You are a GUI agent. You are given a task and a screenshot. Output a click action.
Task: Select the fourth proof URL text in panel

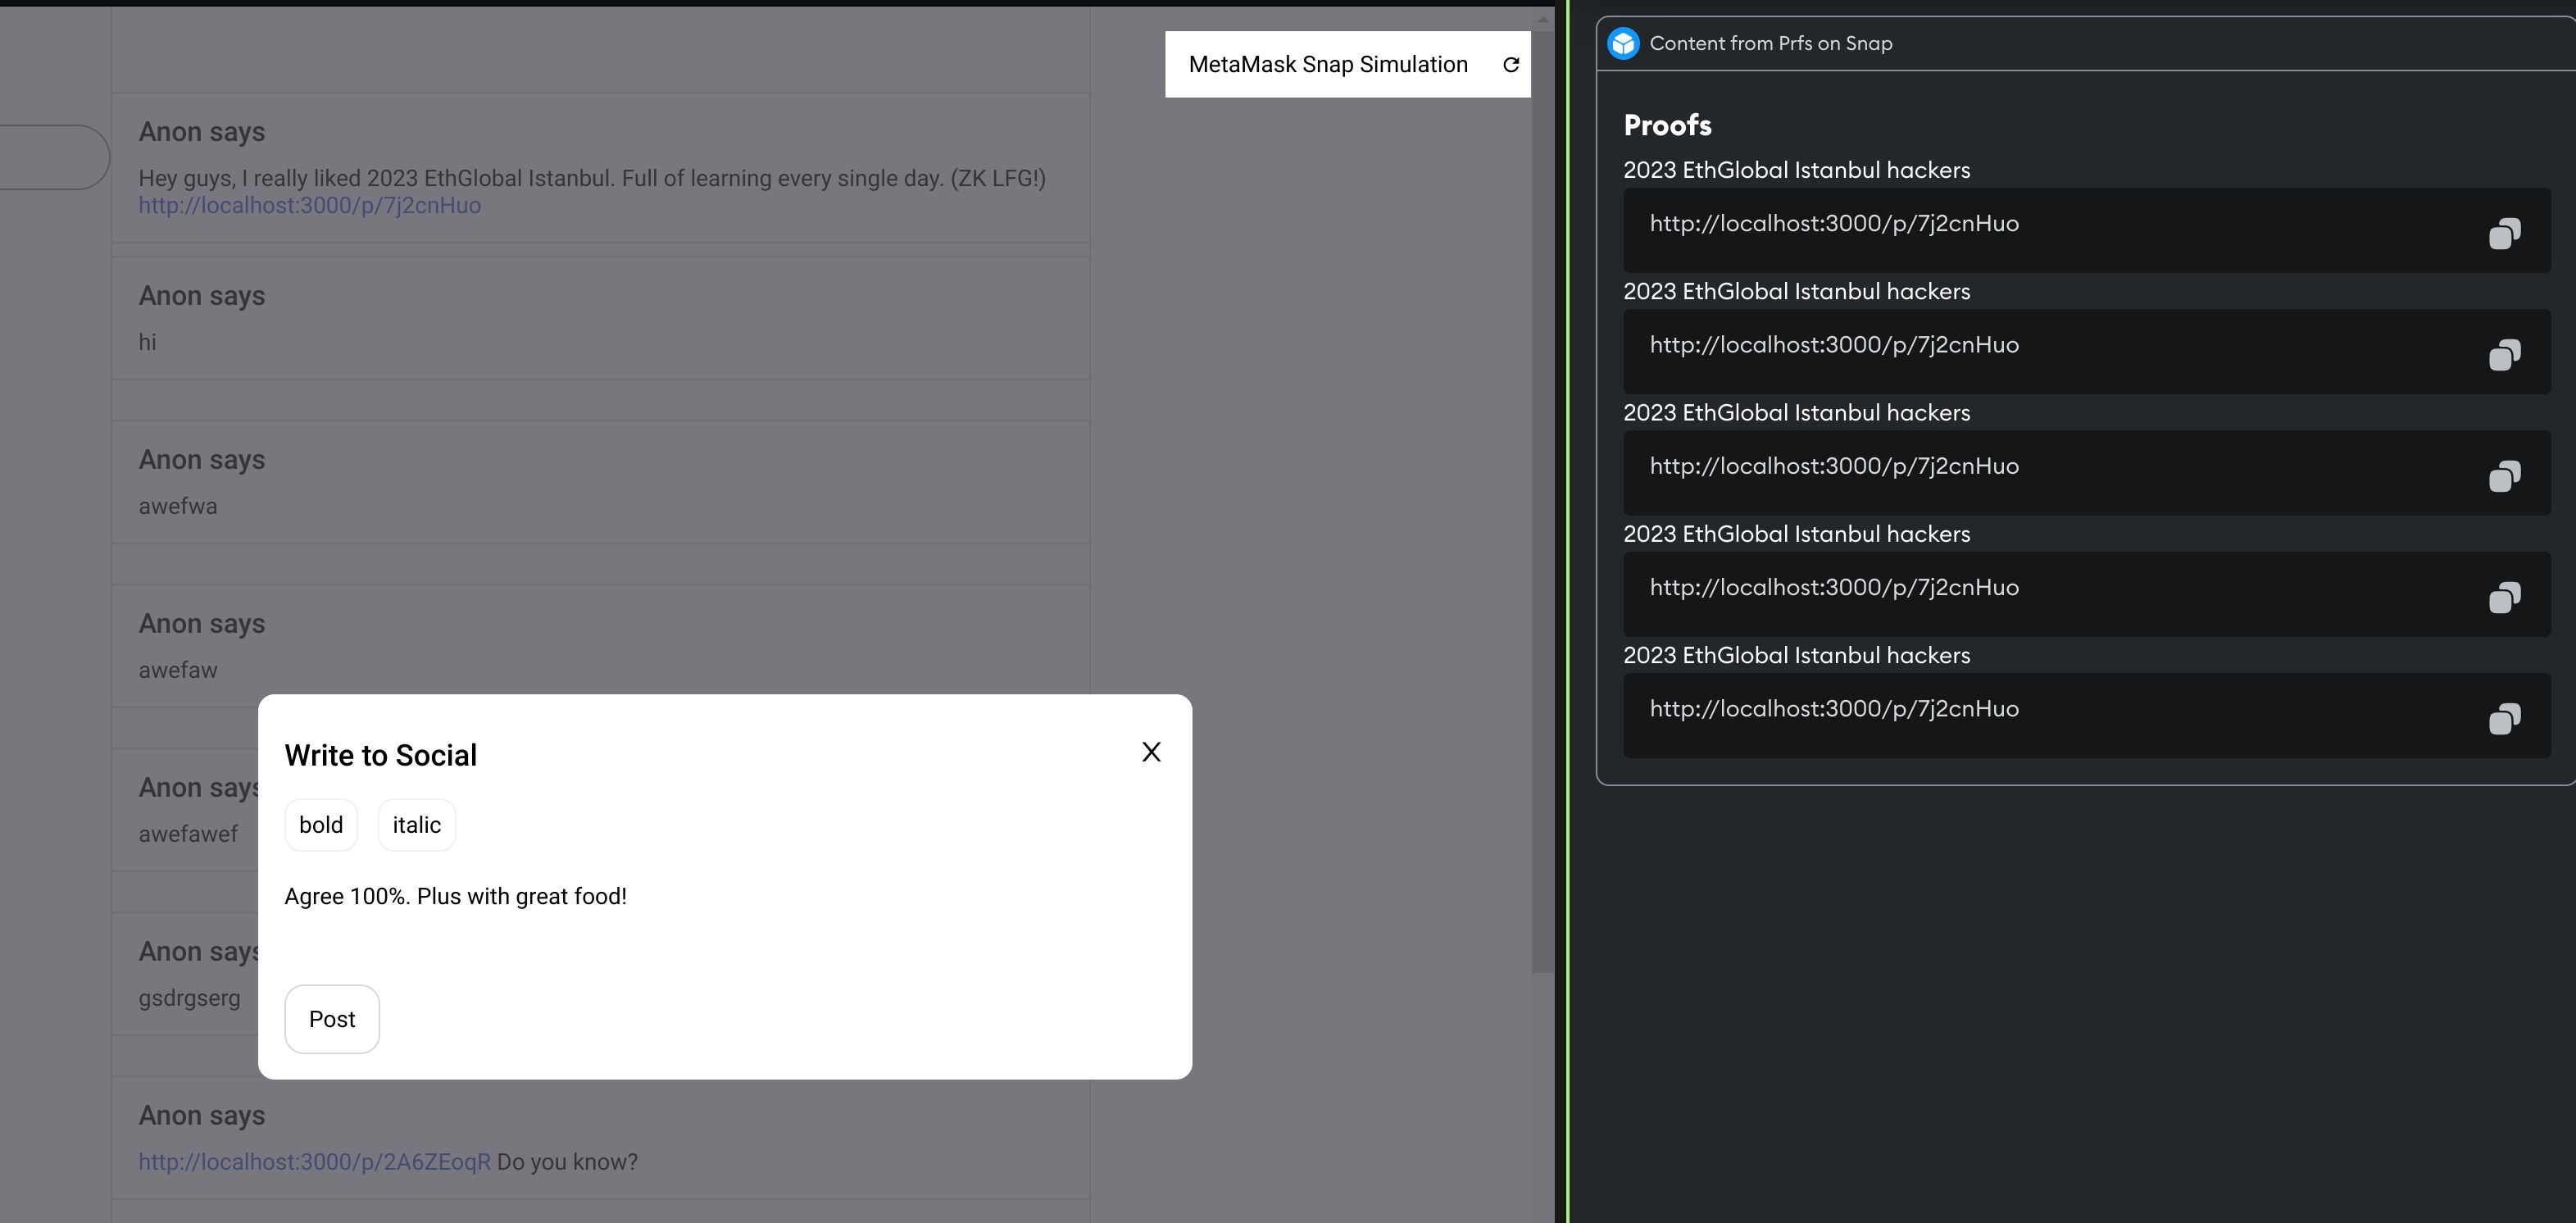pos(1834,587)
